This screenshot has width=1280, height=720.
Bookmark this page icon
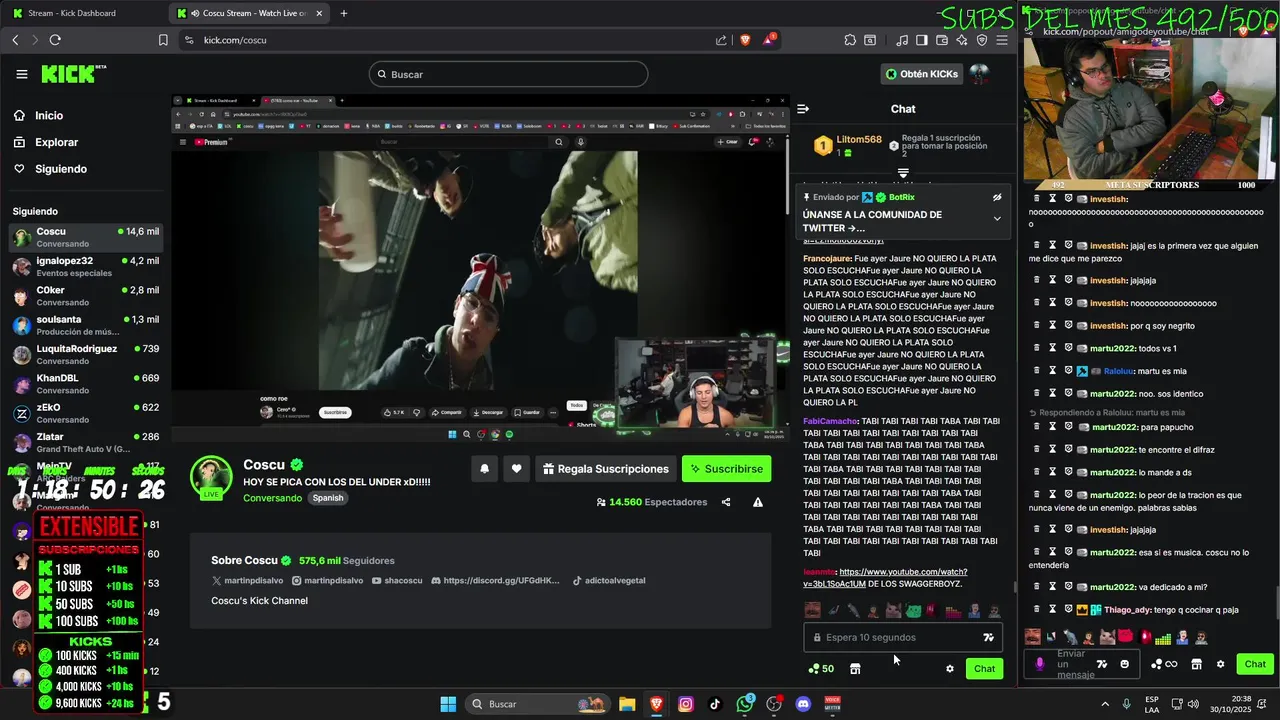163,40
